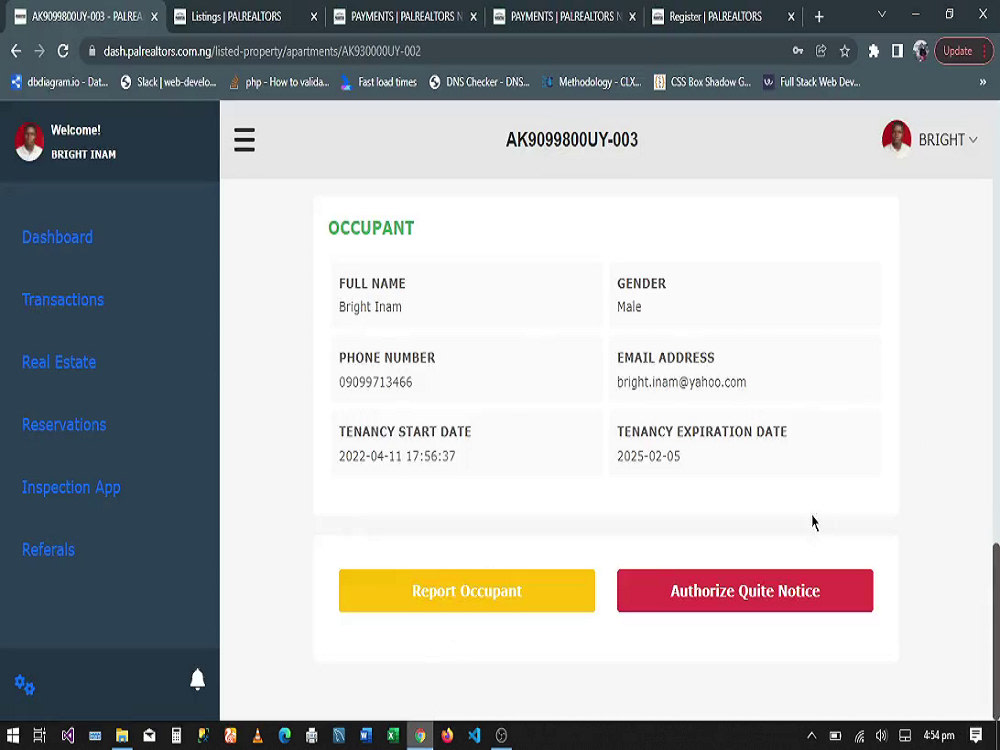
Task: Open the action center notification icon
Action: coord(976,735)
